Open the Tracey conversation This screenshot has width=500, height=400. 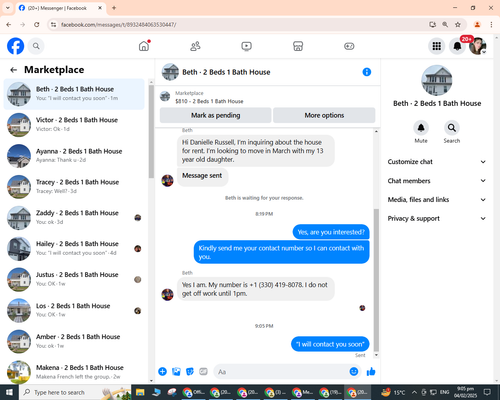[x=74, y=187]
